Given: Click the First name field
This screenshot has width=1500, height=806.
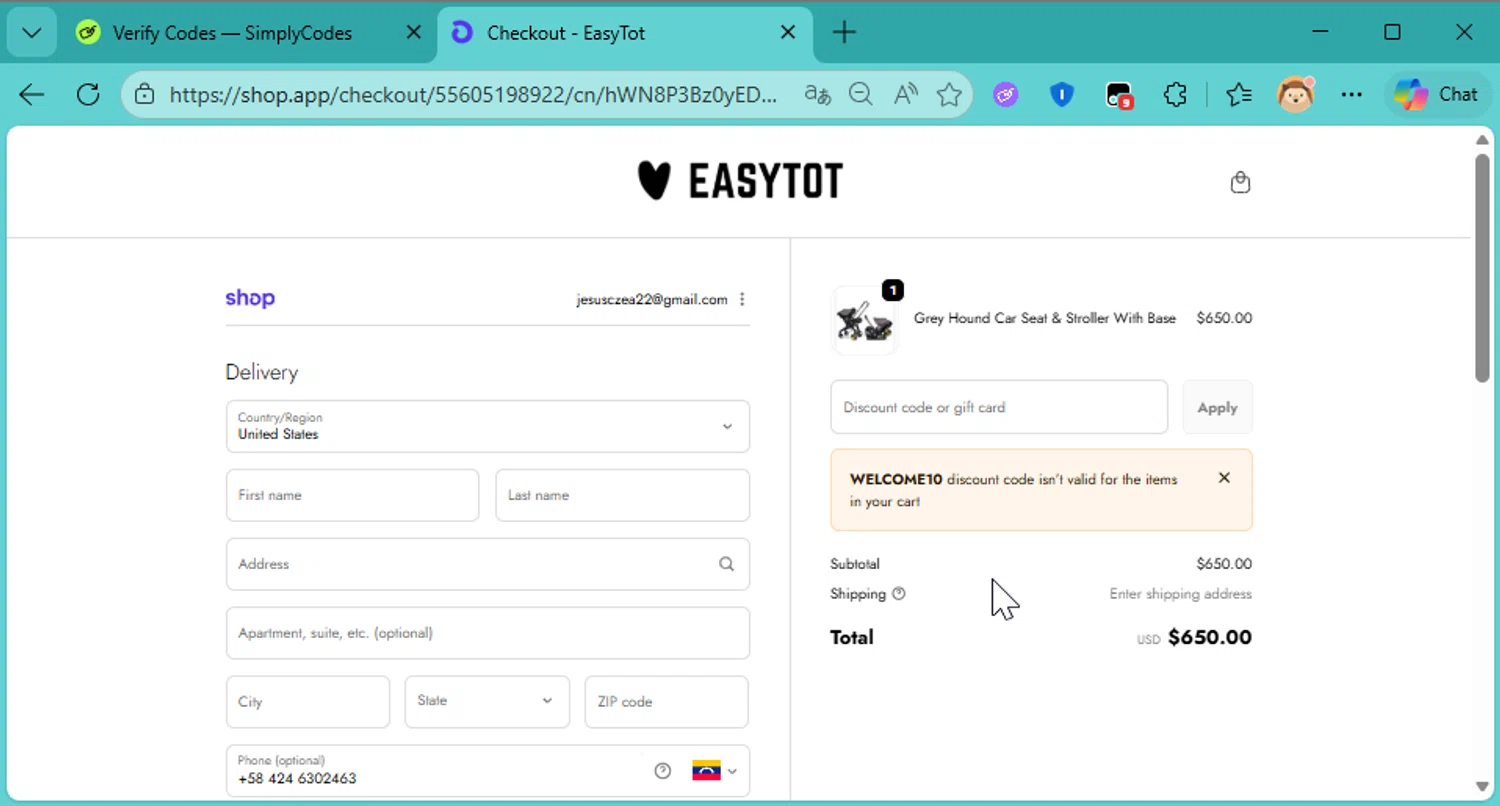Looking at the screenshot, I should click(352, 495).
